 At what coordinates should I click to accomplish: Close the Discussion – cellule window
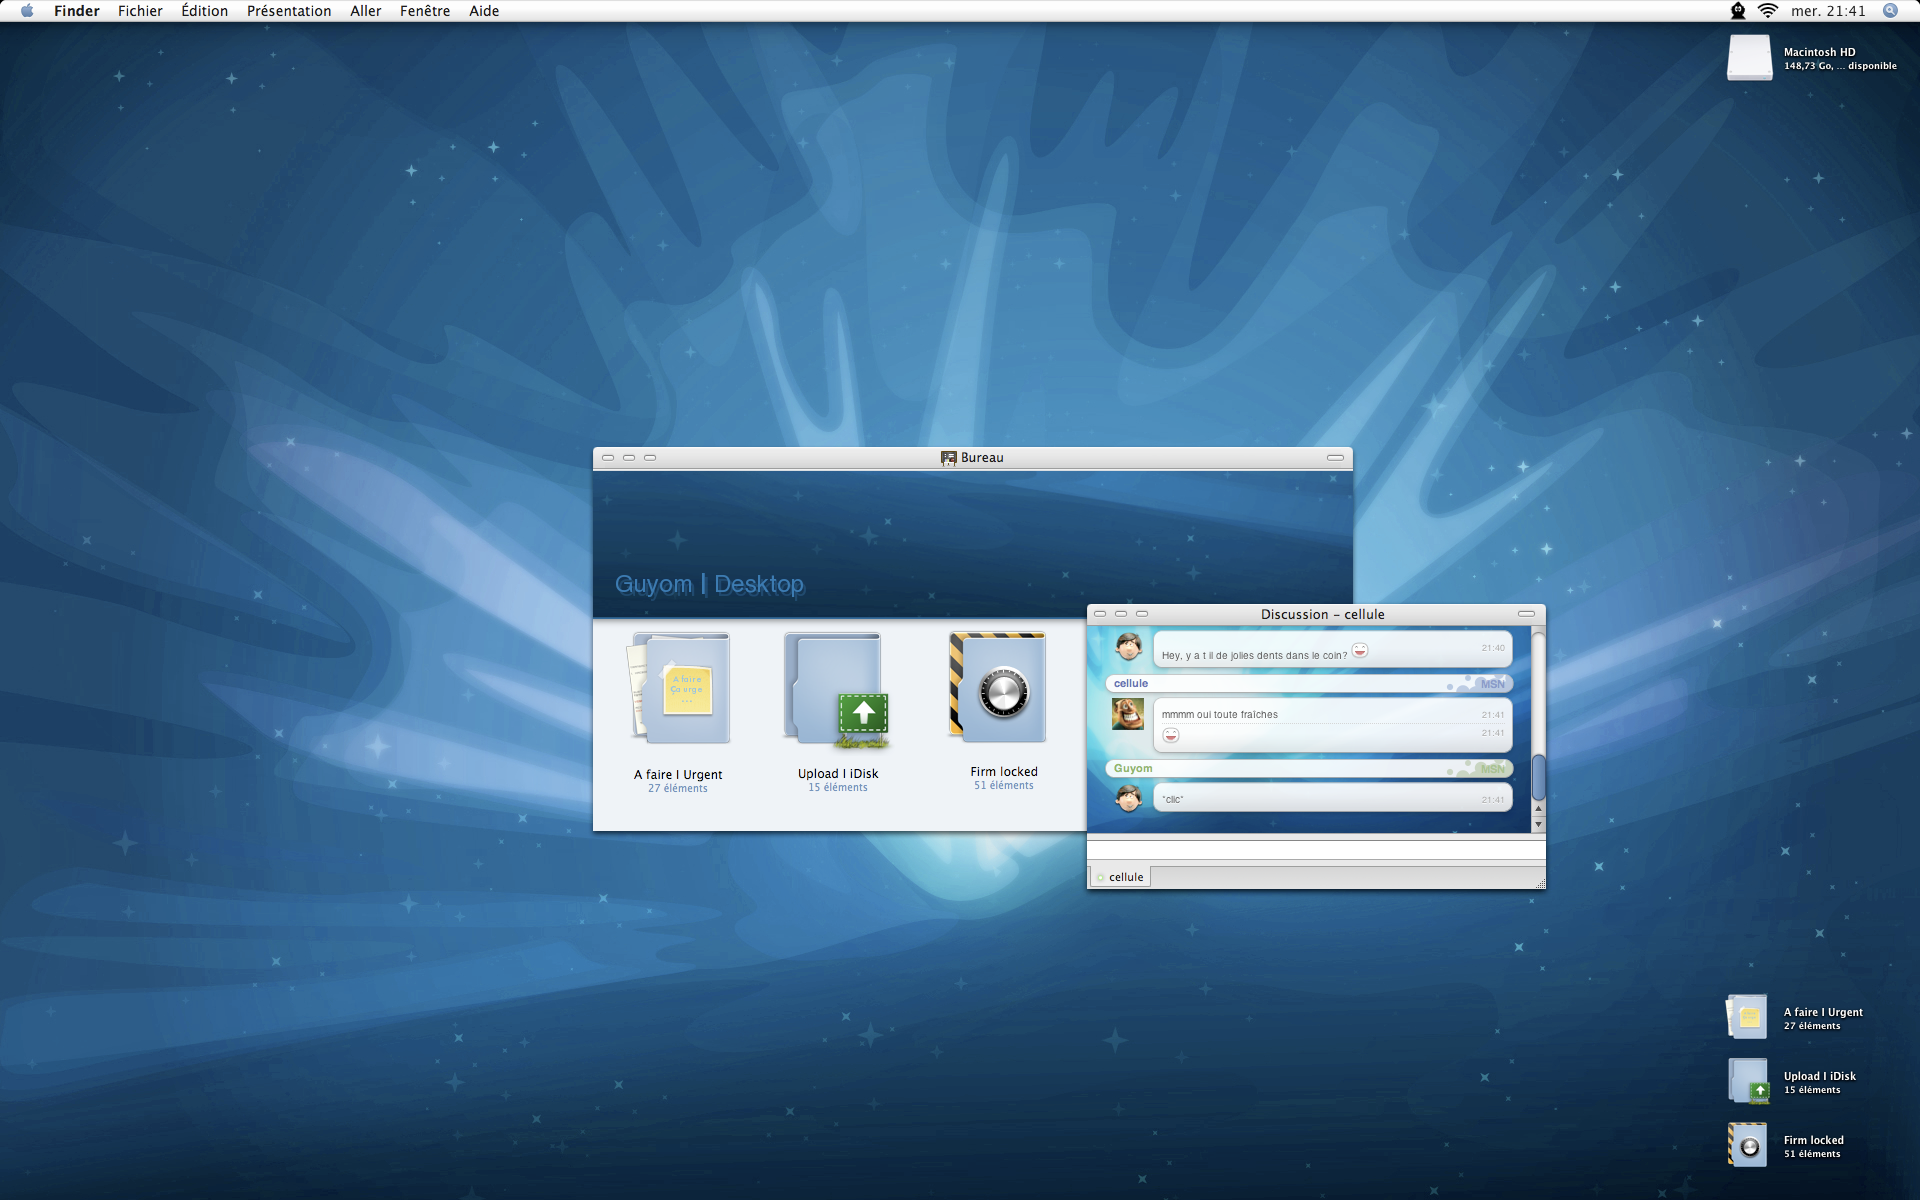(x=1100, y=614)
